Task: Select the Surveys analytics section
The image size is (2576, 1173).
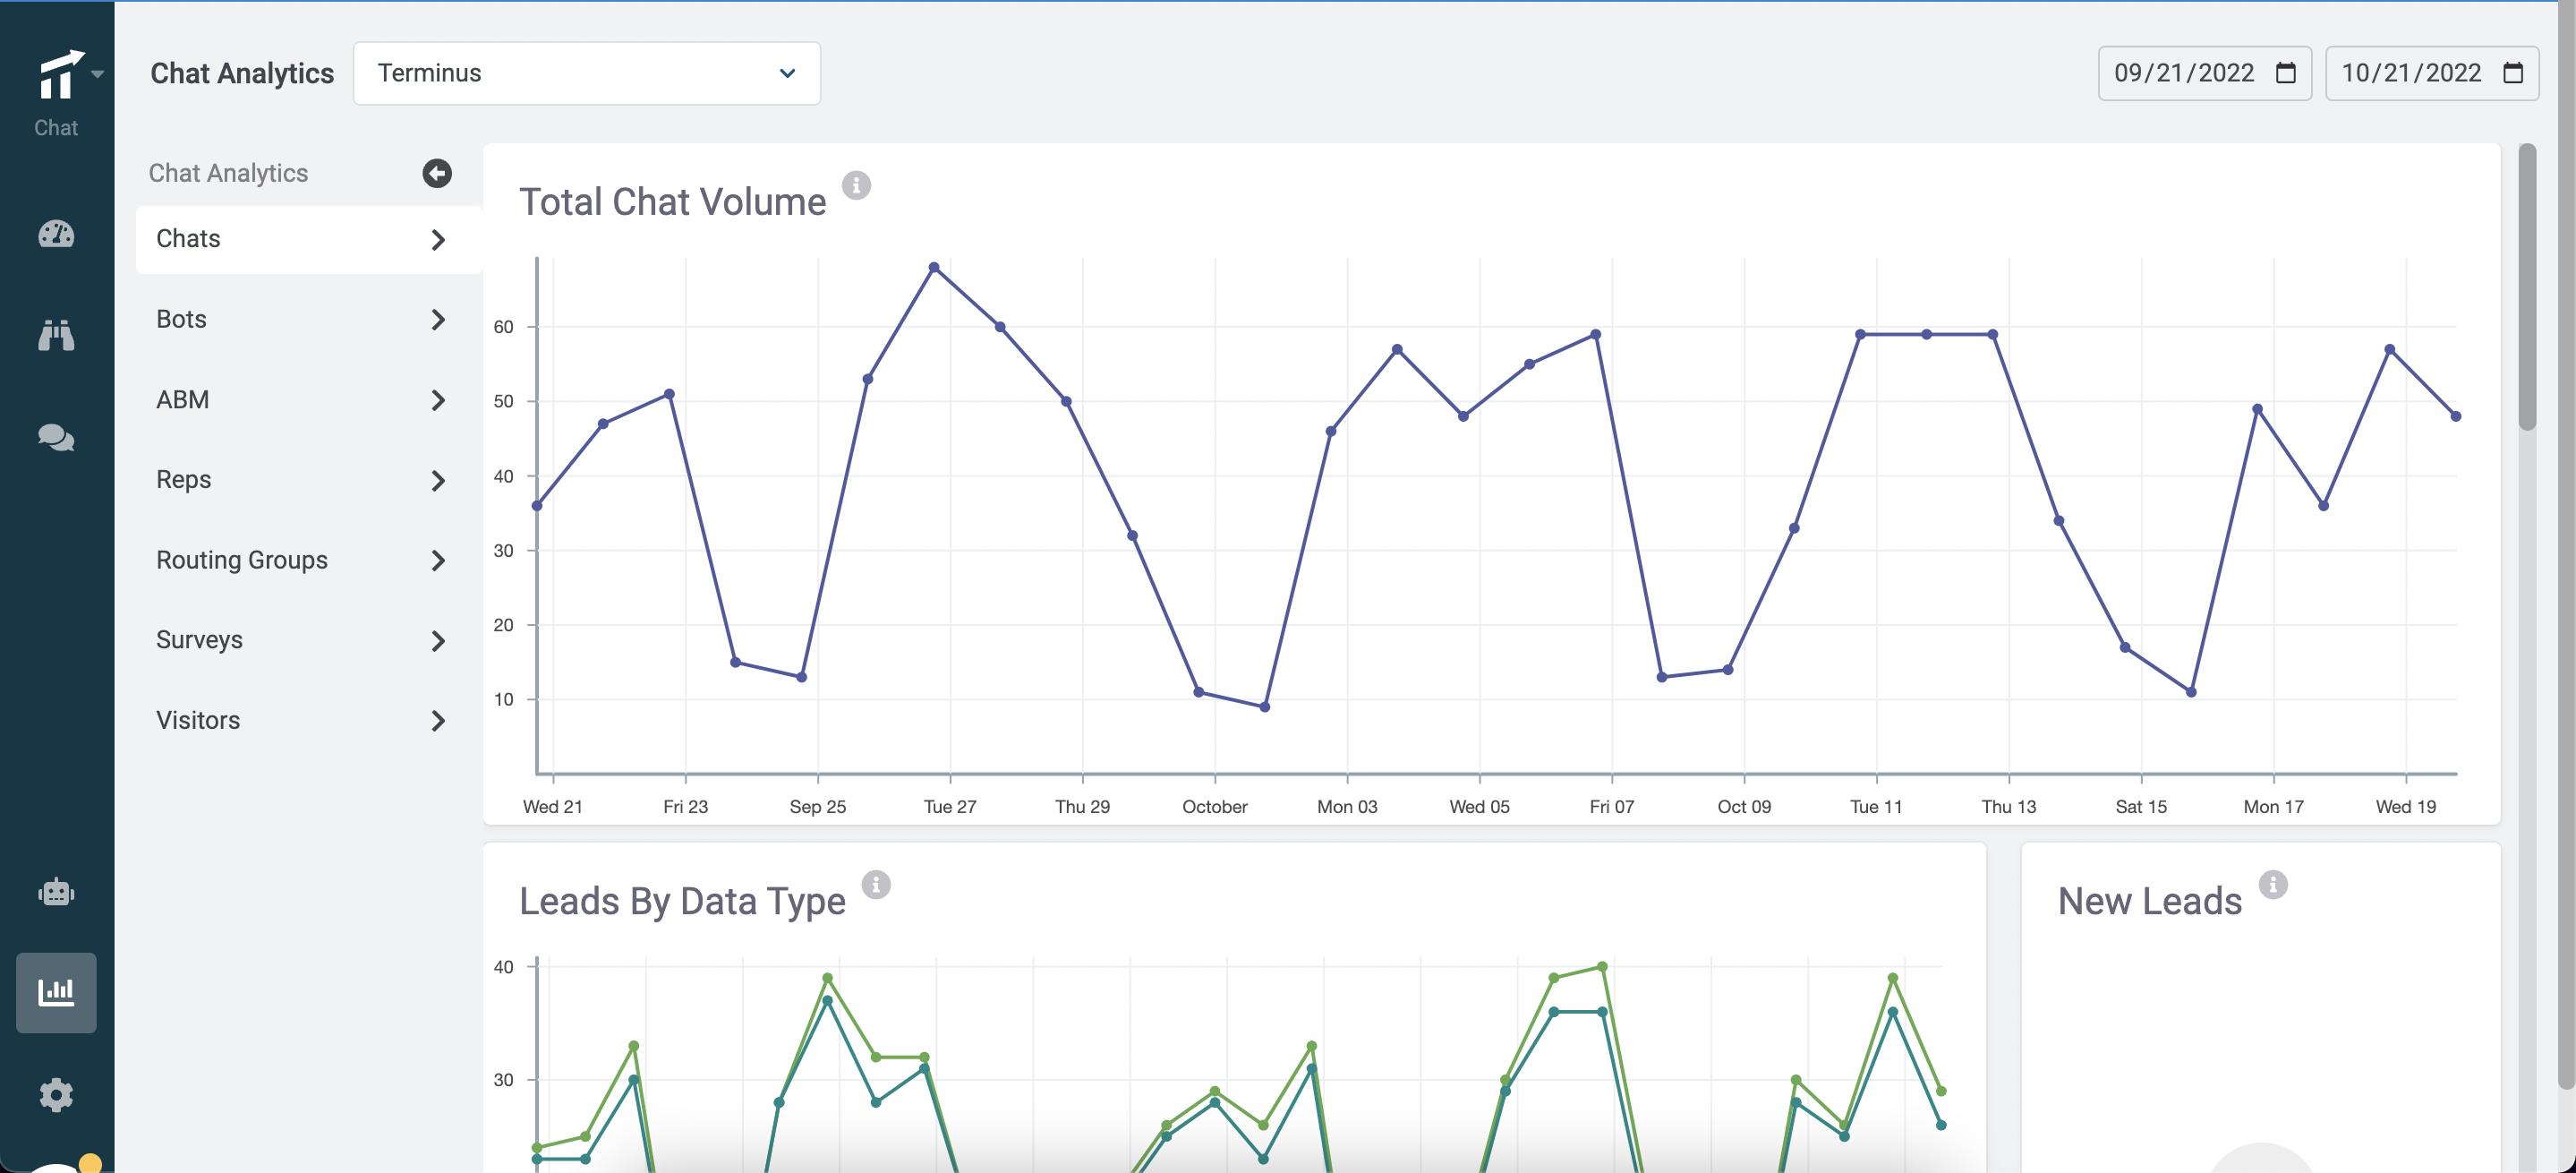Action: click(309, 641)
